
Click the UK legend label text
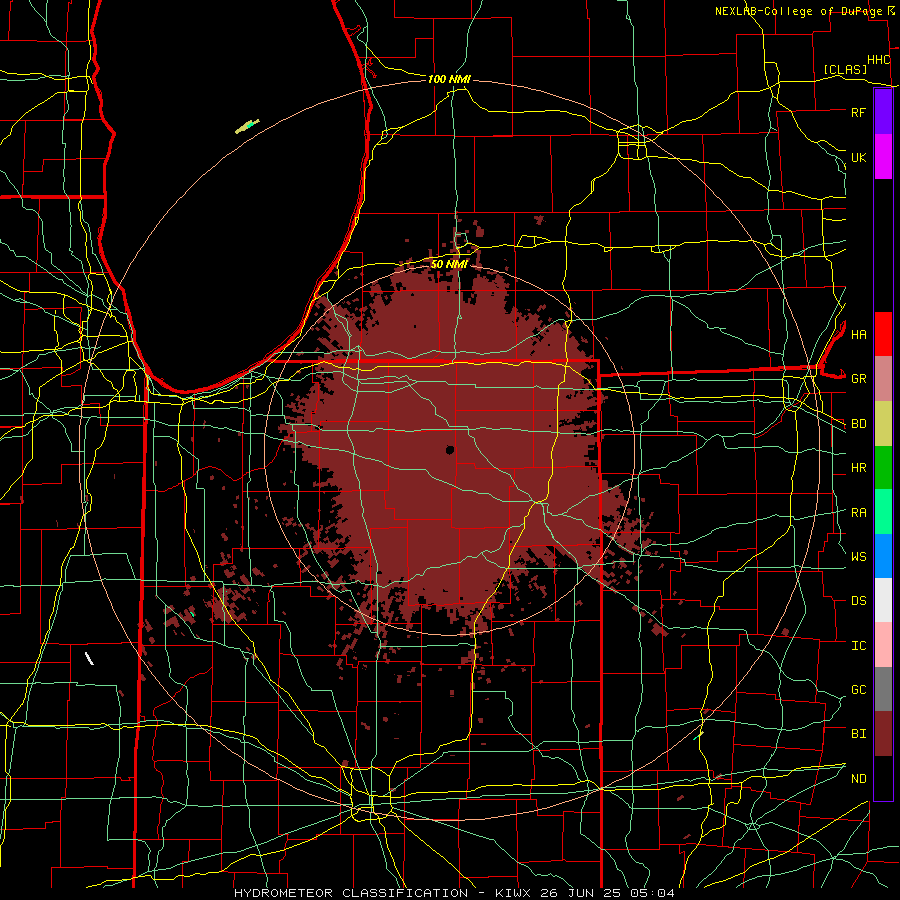(x=858, y=157)
